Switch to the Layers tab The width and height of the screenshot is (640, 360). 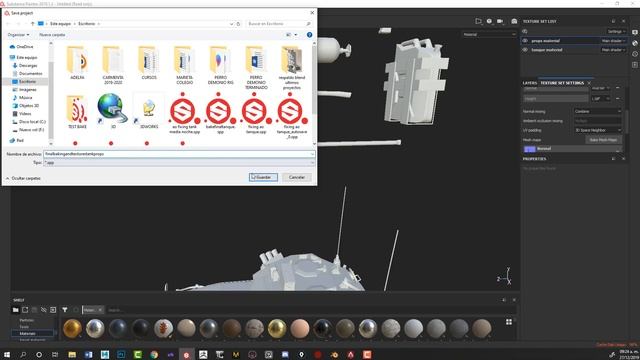530,83
